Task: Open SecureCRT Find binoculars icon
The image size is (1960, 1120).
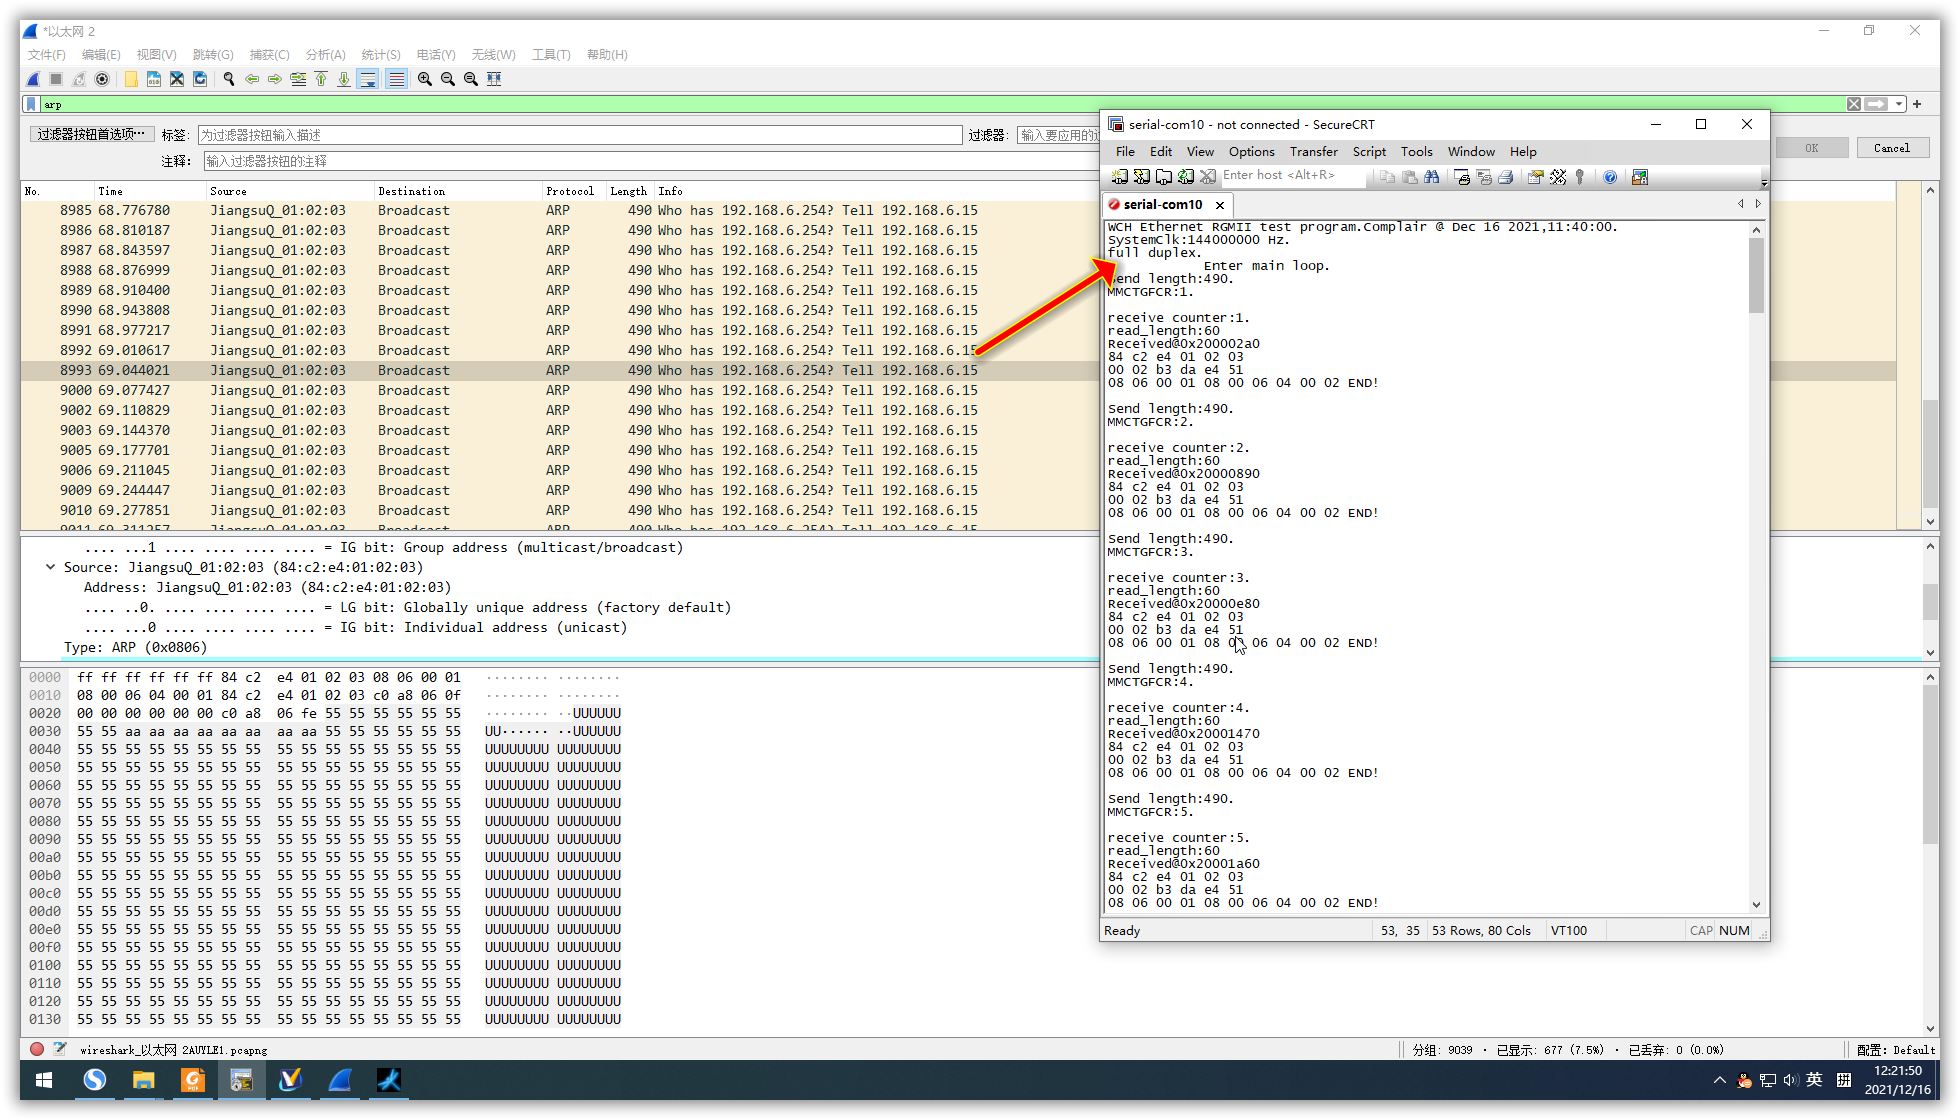Action: click(x=1432, y=177)
